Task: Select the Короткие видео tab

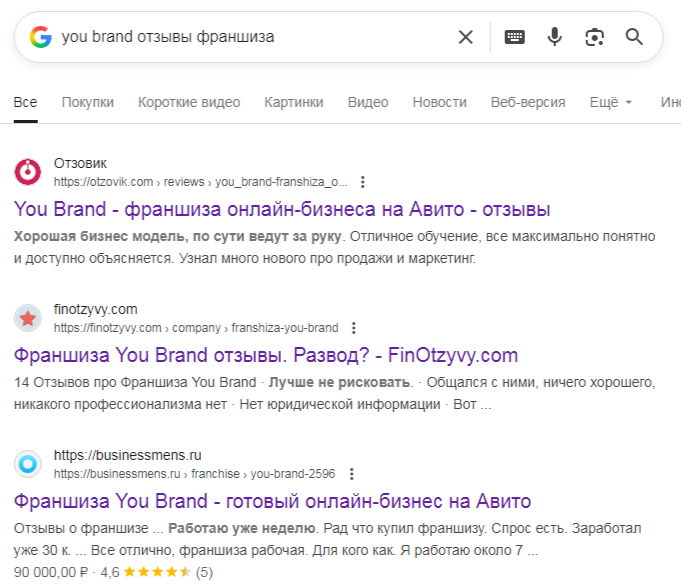Action: coord(189,102)
